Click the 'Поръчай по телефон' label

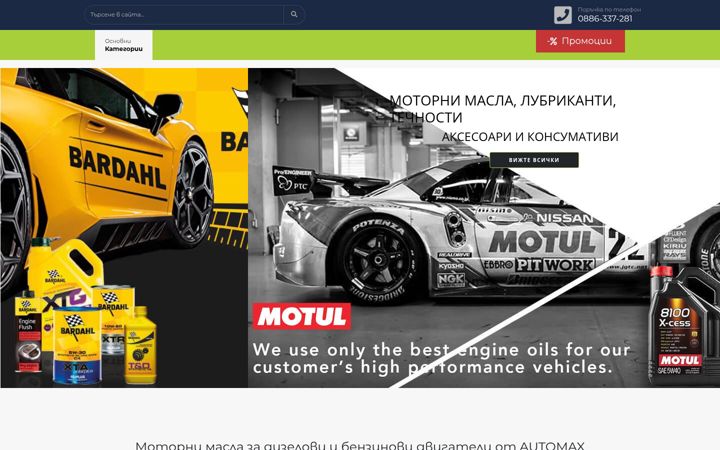(x=609, y=9)
